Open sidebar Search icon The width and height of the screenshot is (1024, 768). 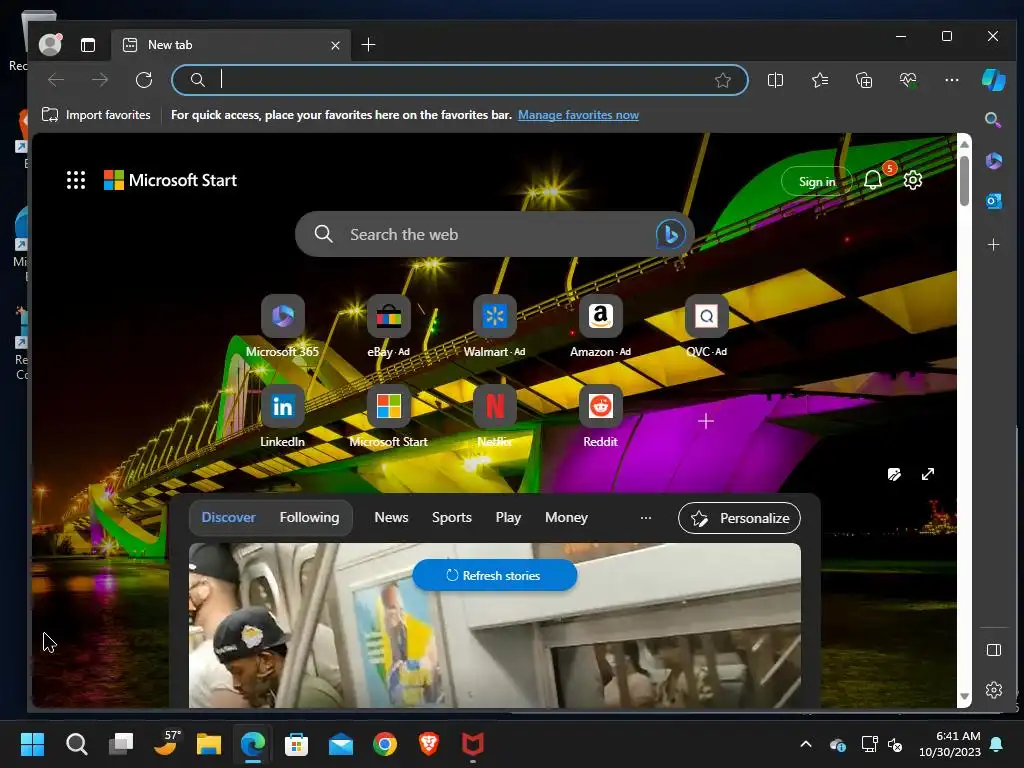pos(993,120)
